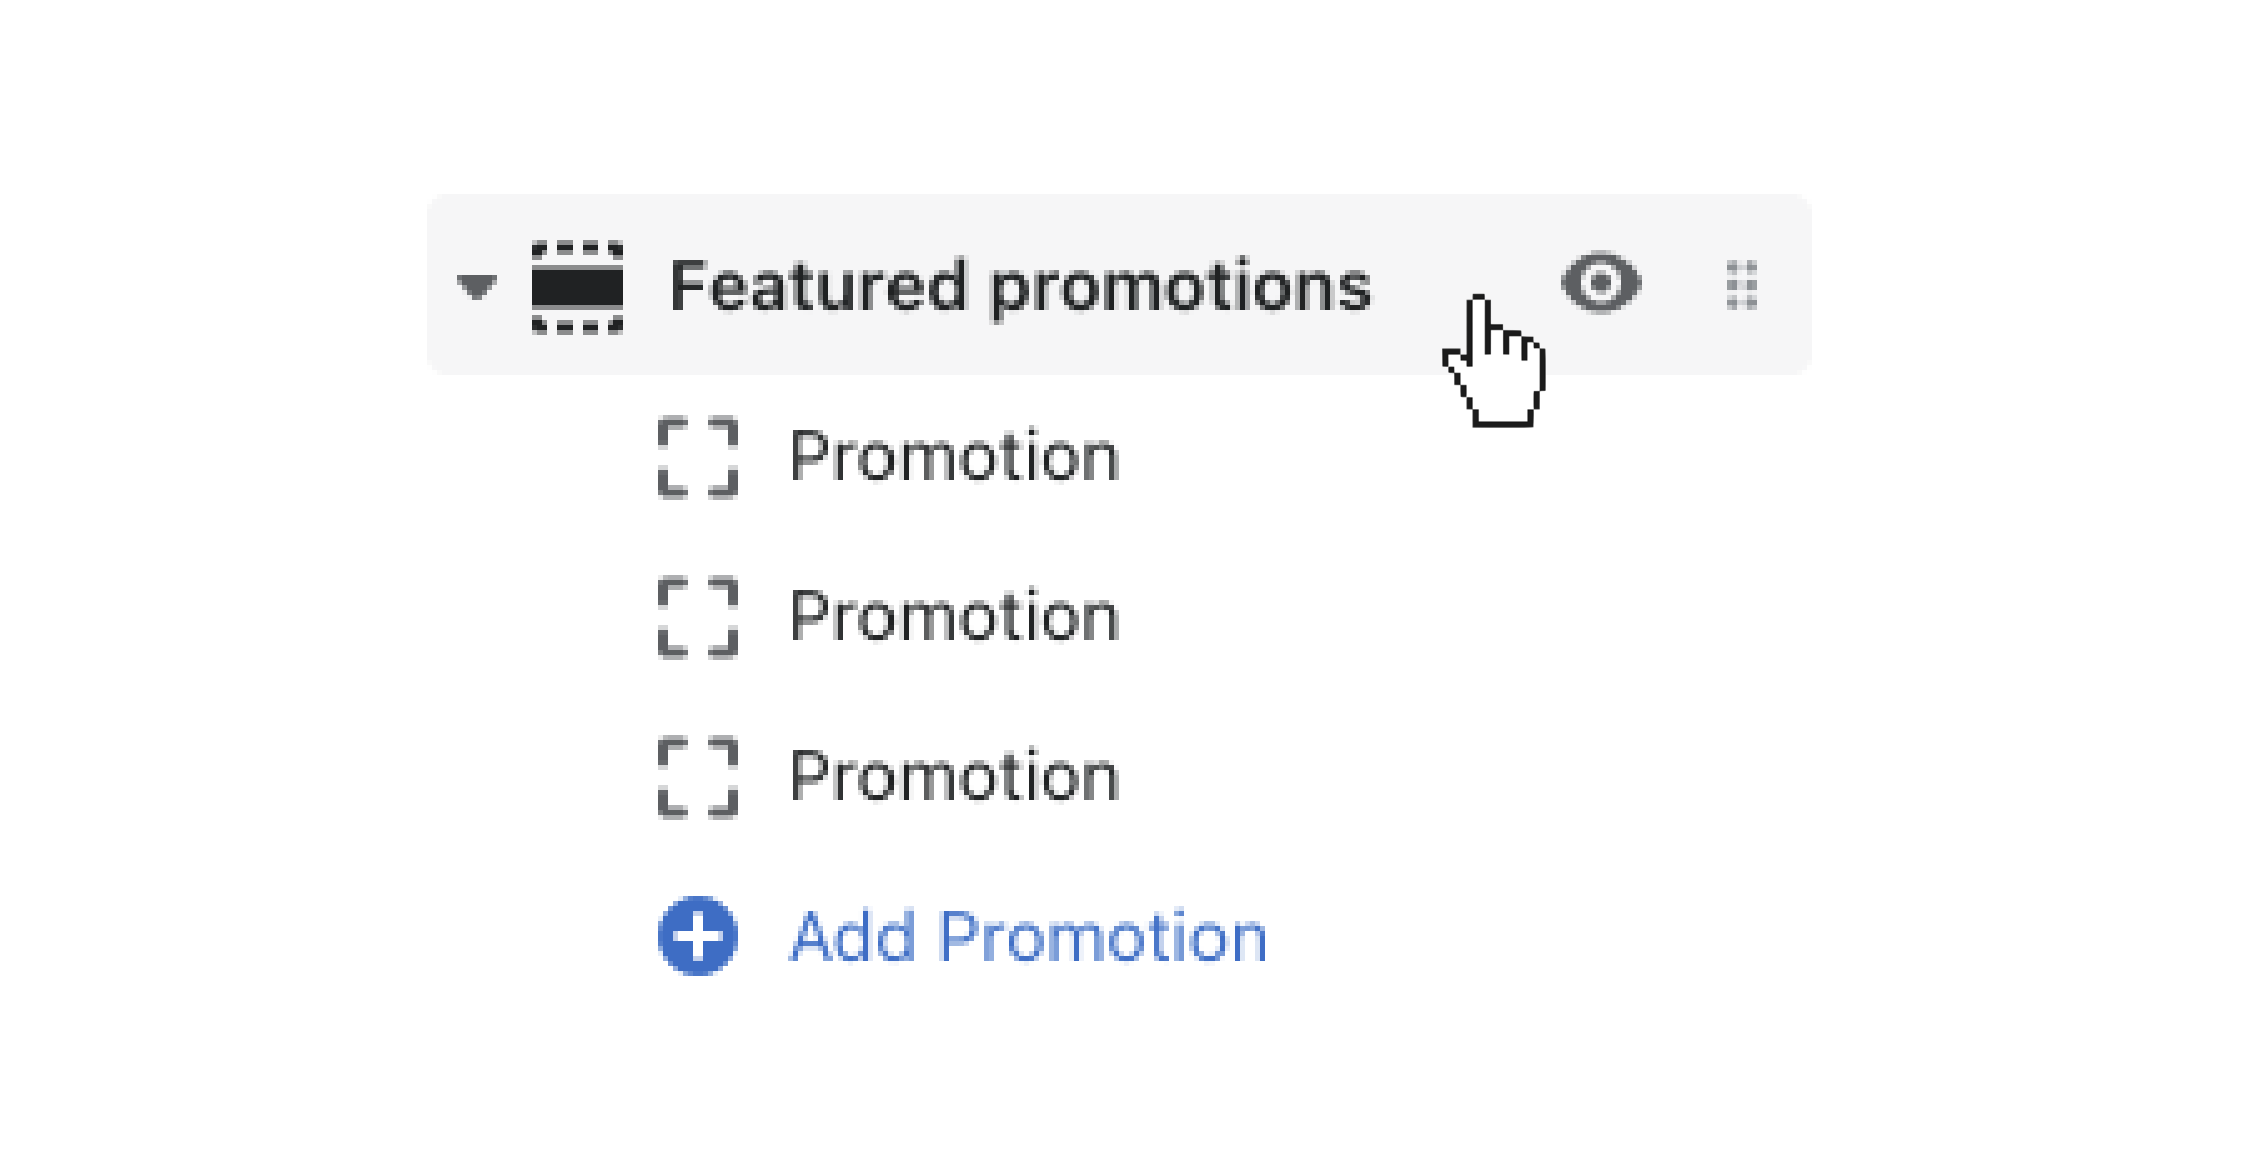Click the blue plus icon beside Add Promotion
Viewport: 2260px width, 1156px height.
point(697,938)
